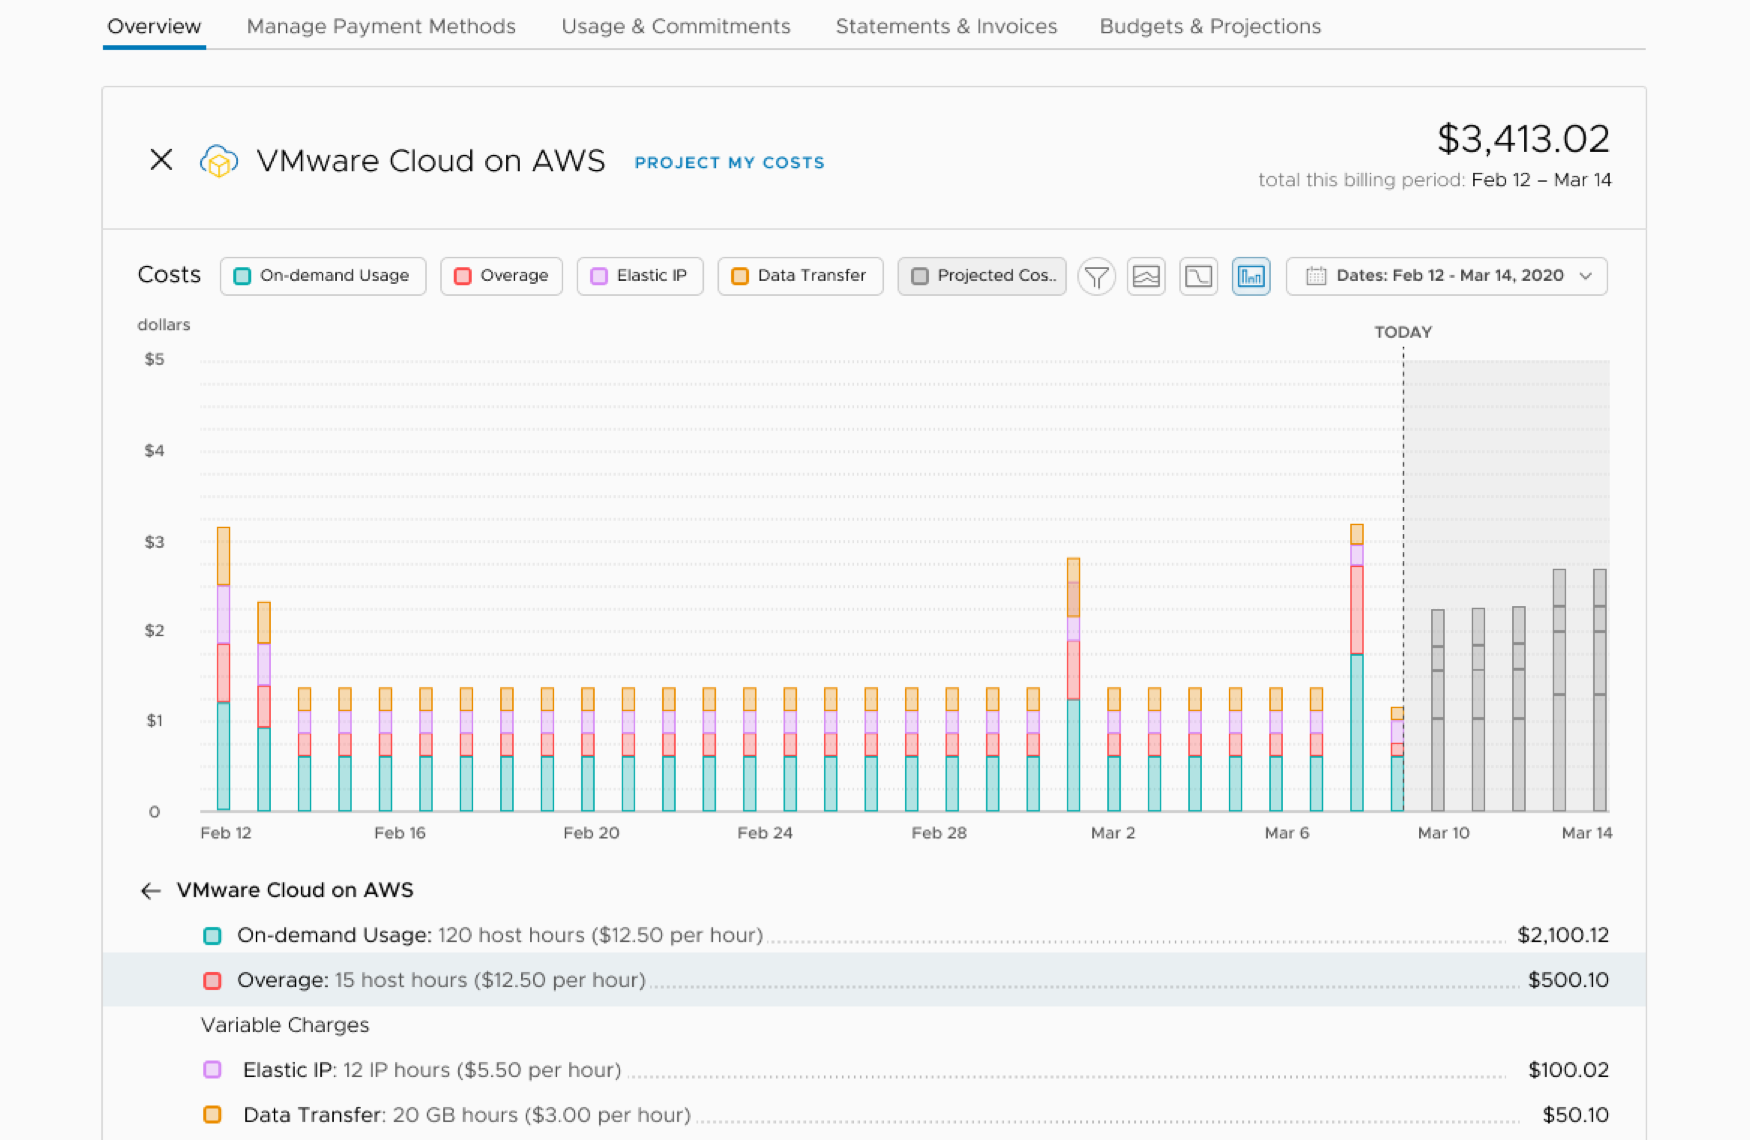Click the $100.02 Elastic IP amount

pyautogui.click(x=1568, y=1070)
